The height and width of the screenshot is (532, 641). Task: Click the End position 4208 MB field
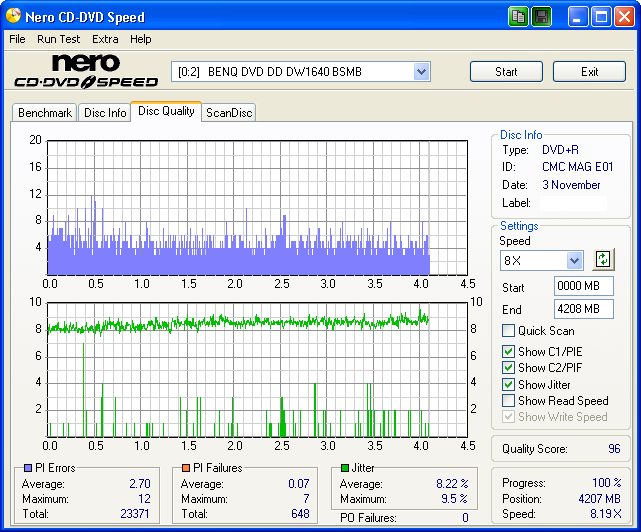583,309
